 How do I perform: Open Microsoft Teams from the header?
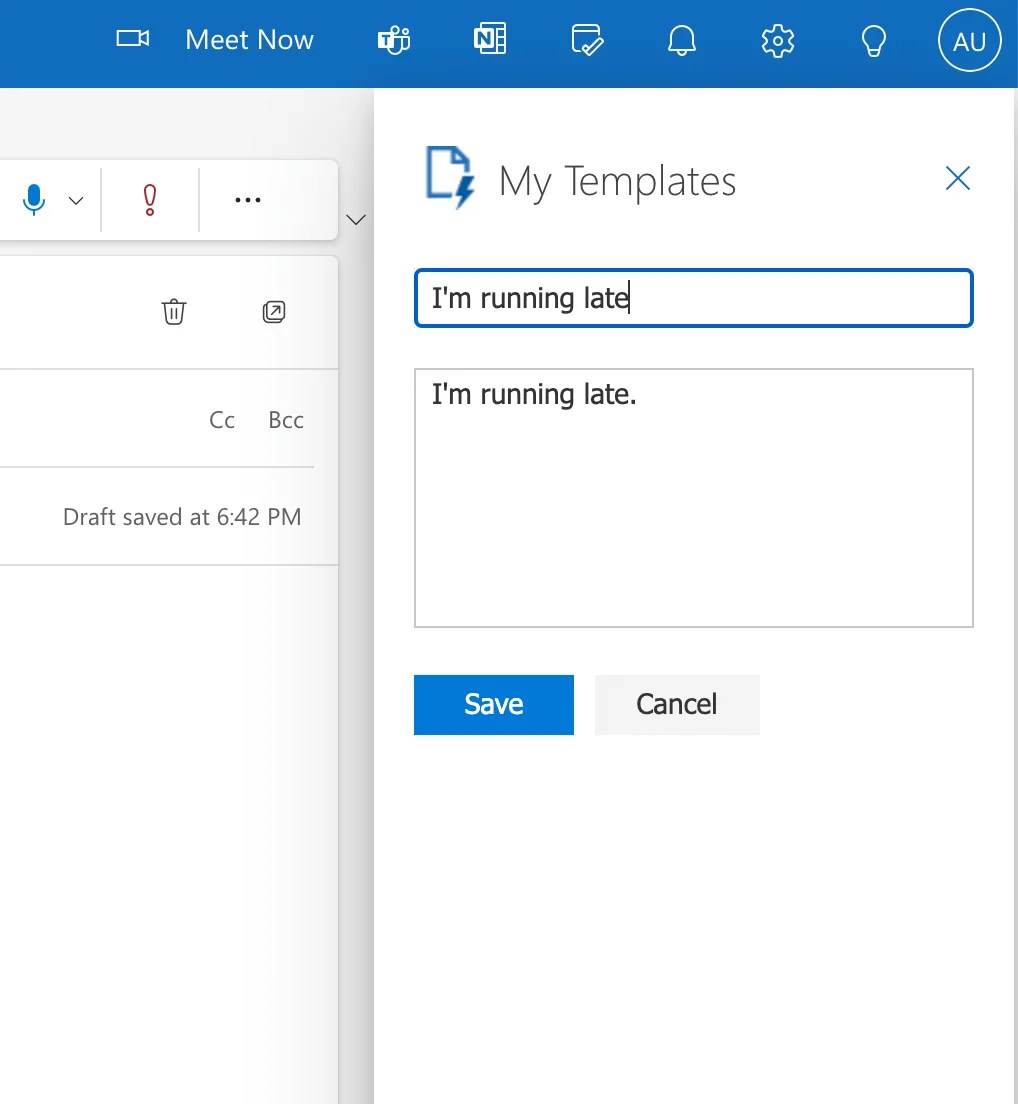click(x=394, y=39)
